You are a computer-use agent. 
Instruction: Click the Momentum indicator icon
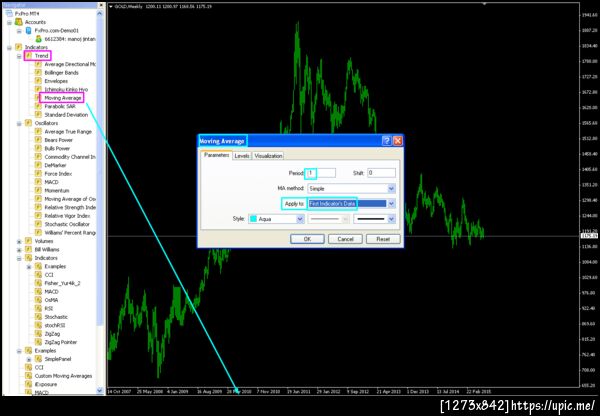coord(38,190)
